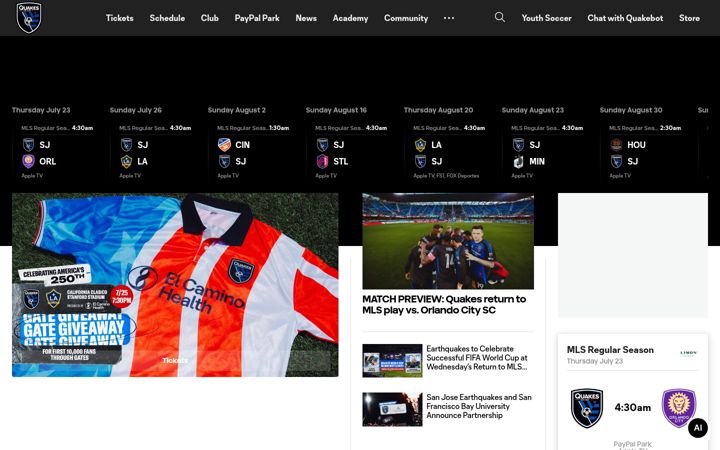Open the San Francisco Bay University partnership thumbnail

[392, 409]
